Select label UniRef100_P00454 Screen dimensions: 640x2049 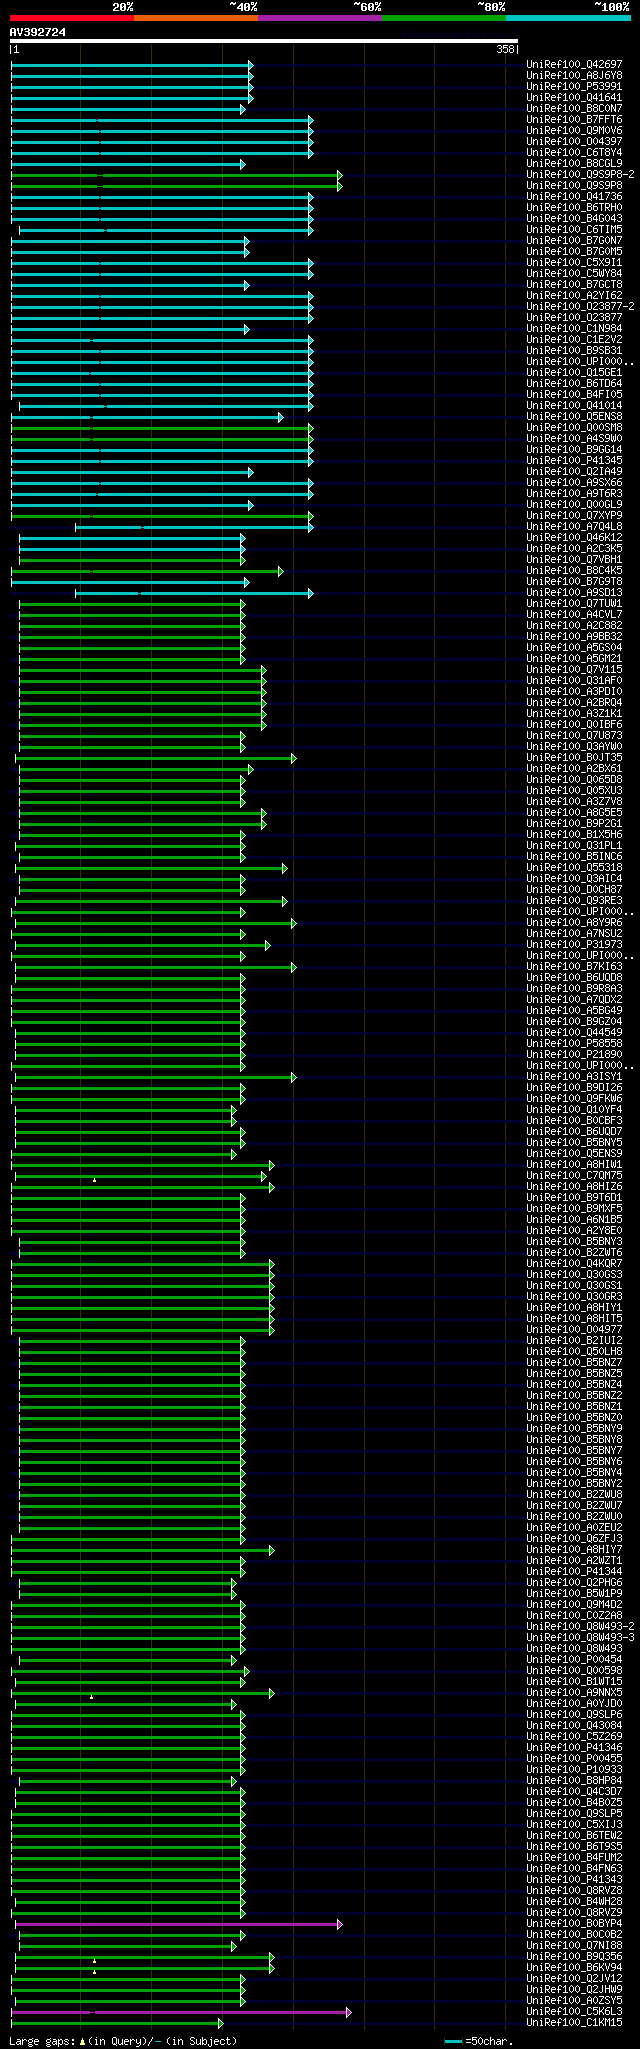point(574,1660)
